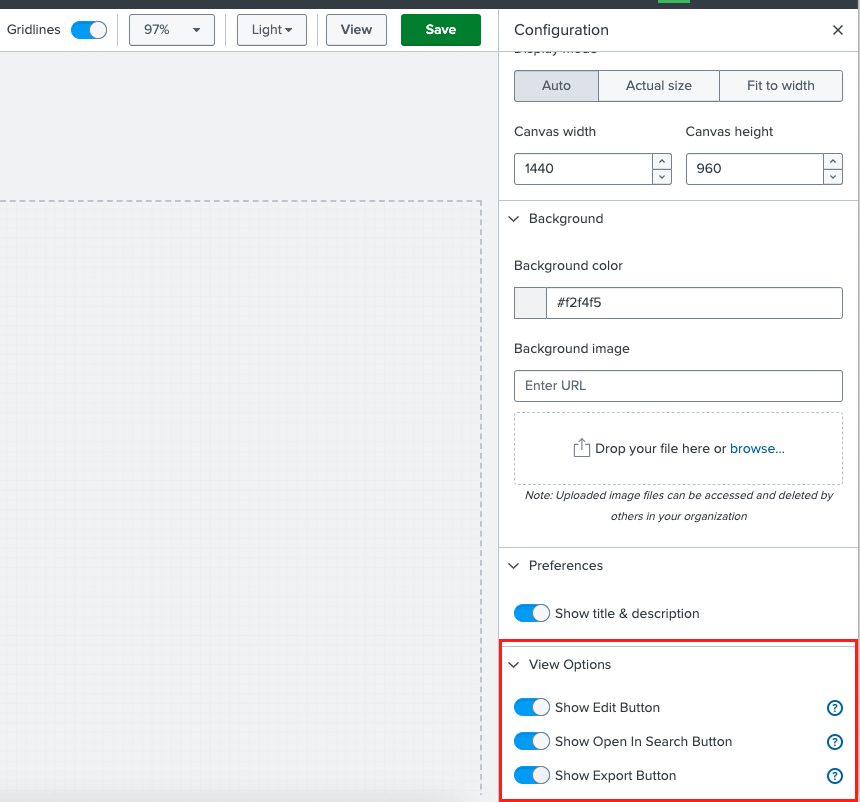Collapse the View Options section
The width and height of the screenshot is (860, 802).
pyautogui.click(x=513, y=665)
